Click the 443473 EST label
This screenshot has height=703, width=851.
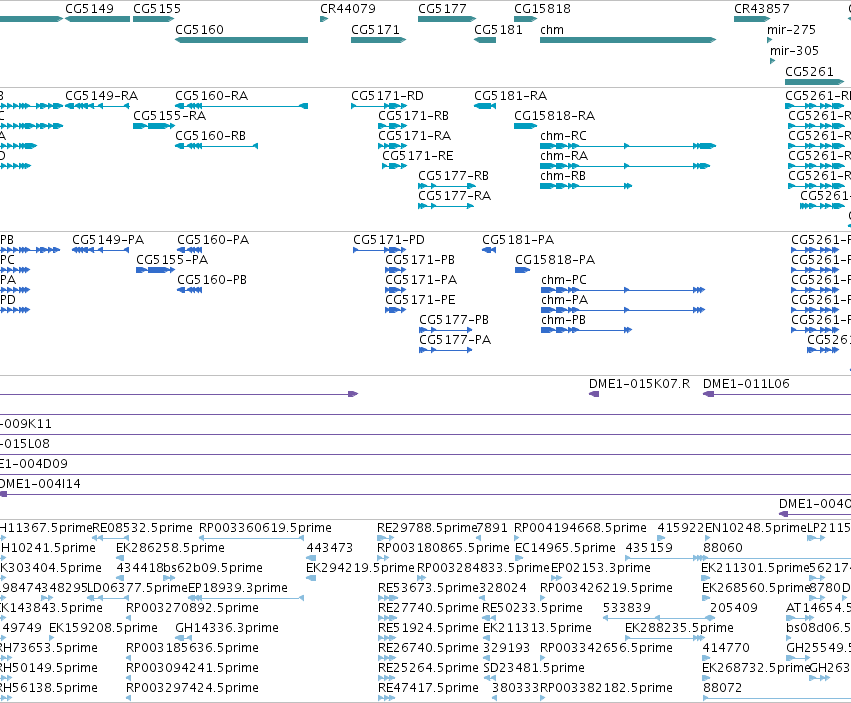tap(330, 548)
